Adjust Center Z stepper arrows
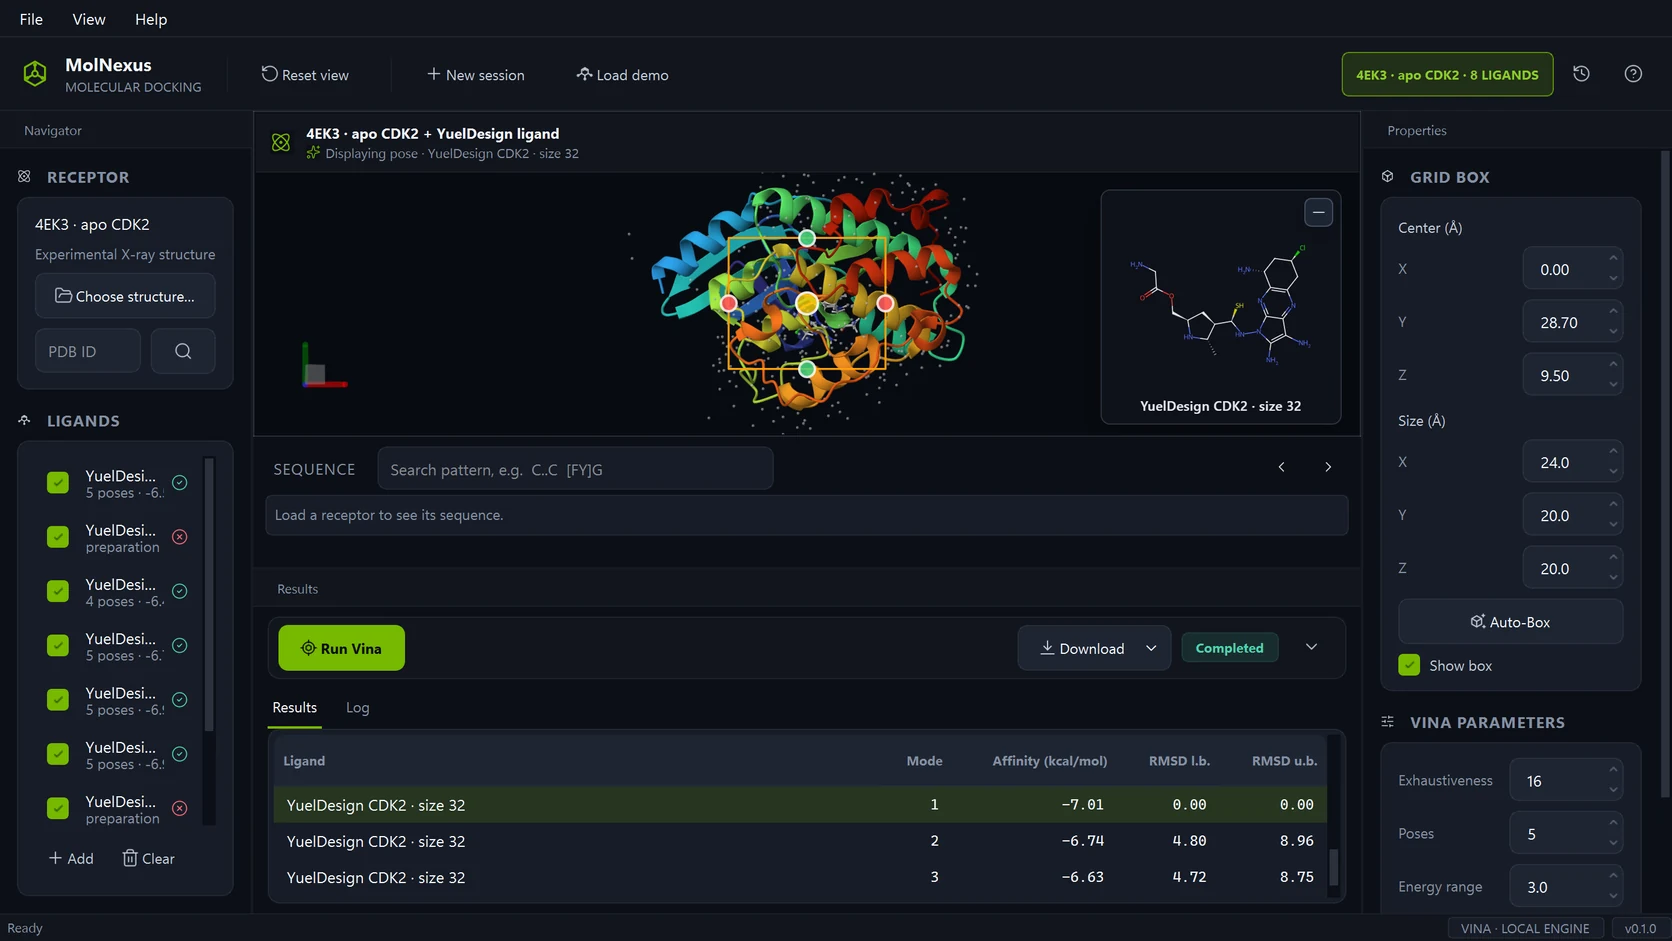This screenshot has height=941, width=1672. 1613,375
